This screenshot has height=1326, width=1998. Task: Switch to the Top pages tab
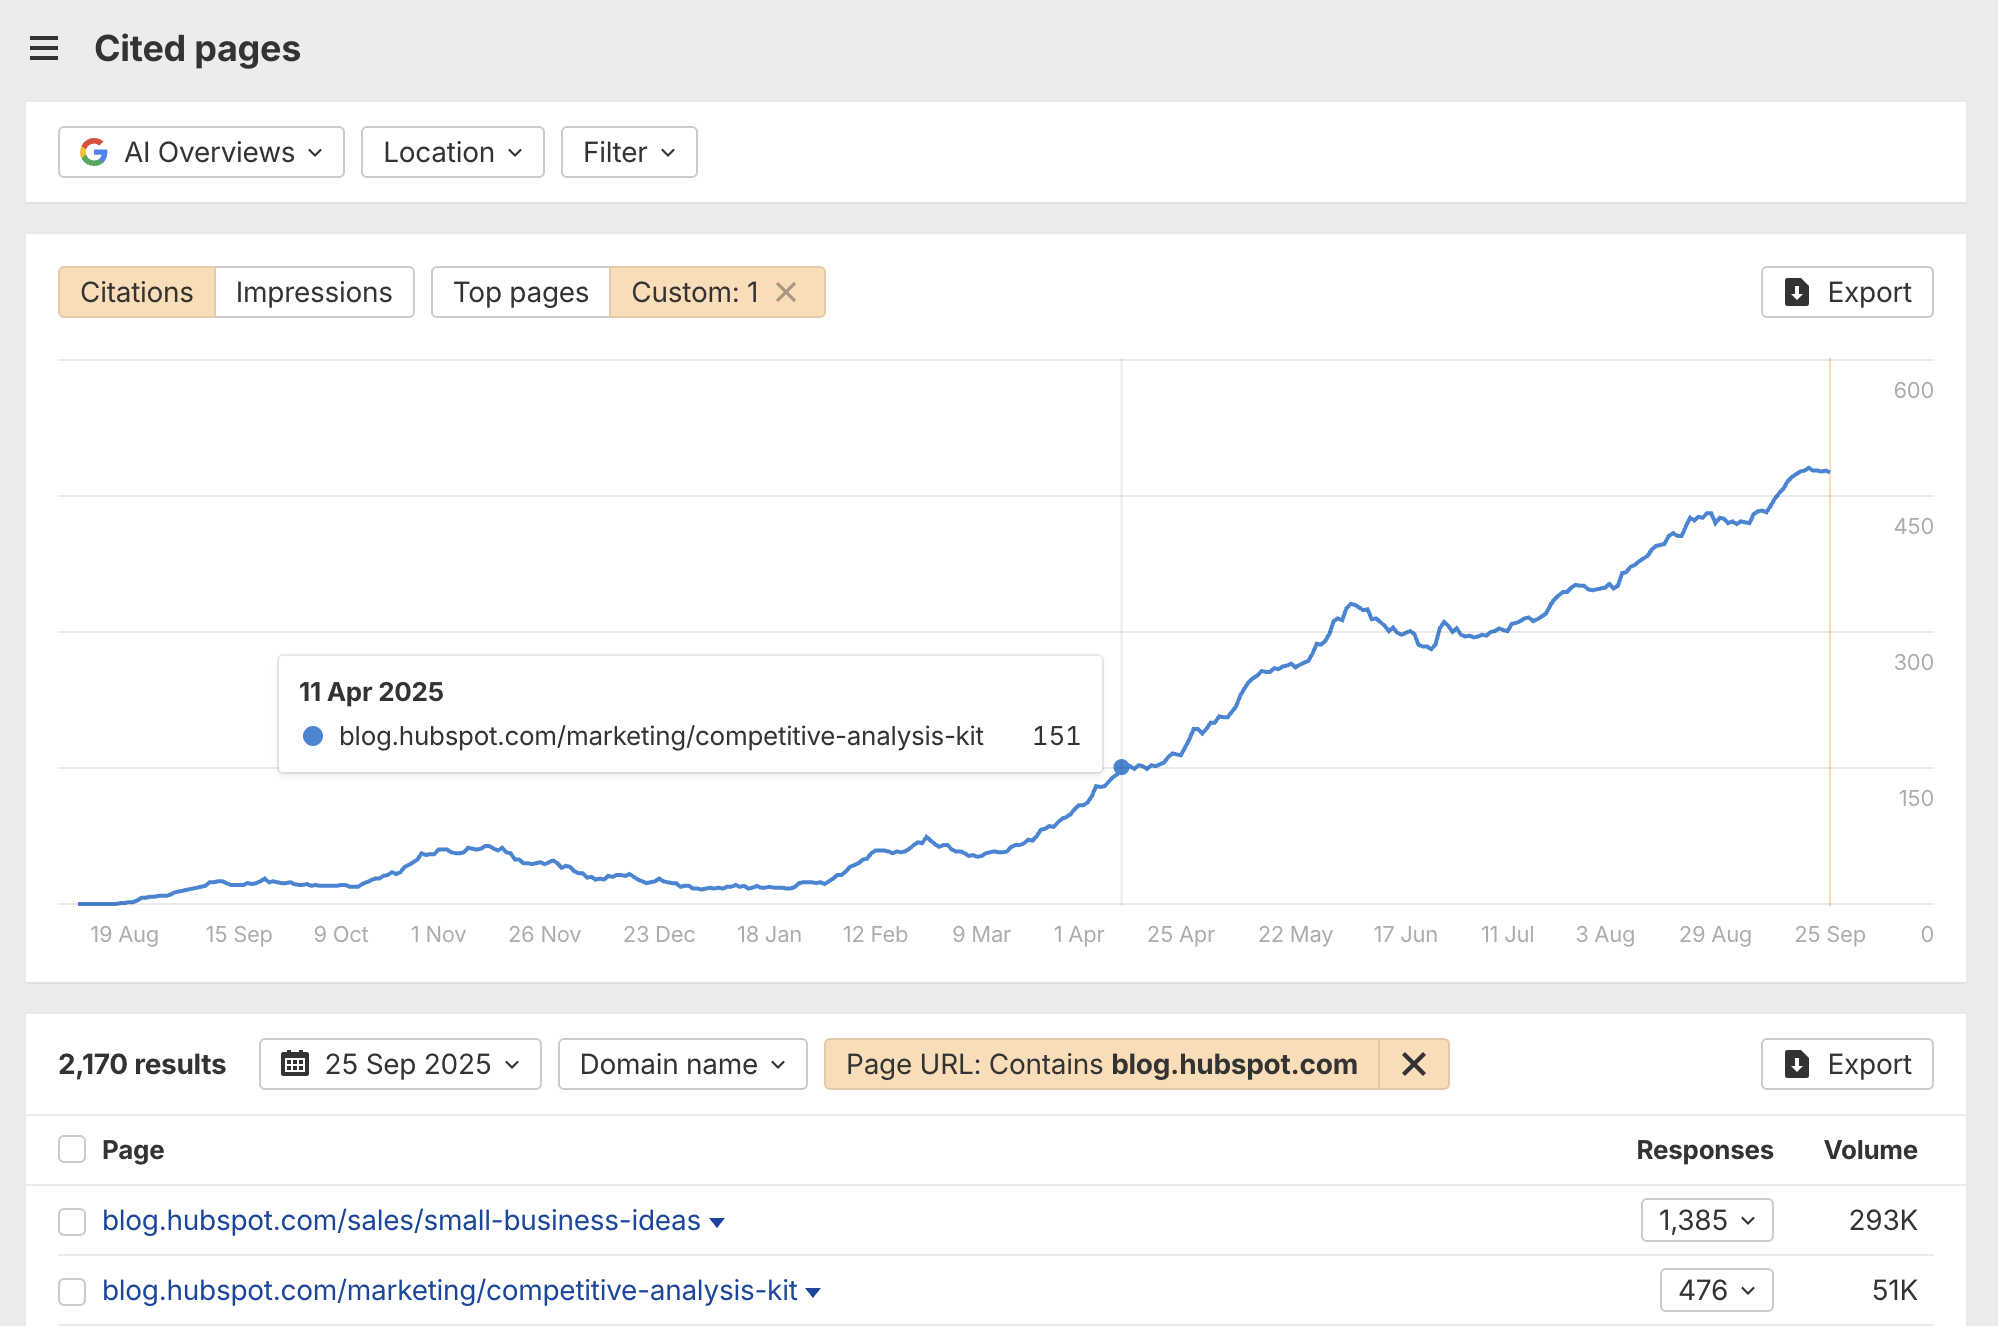click(x=520, y=292)
